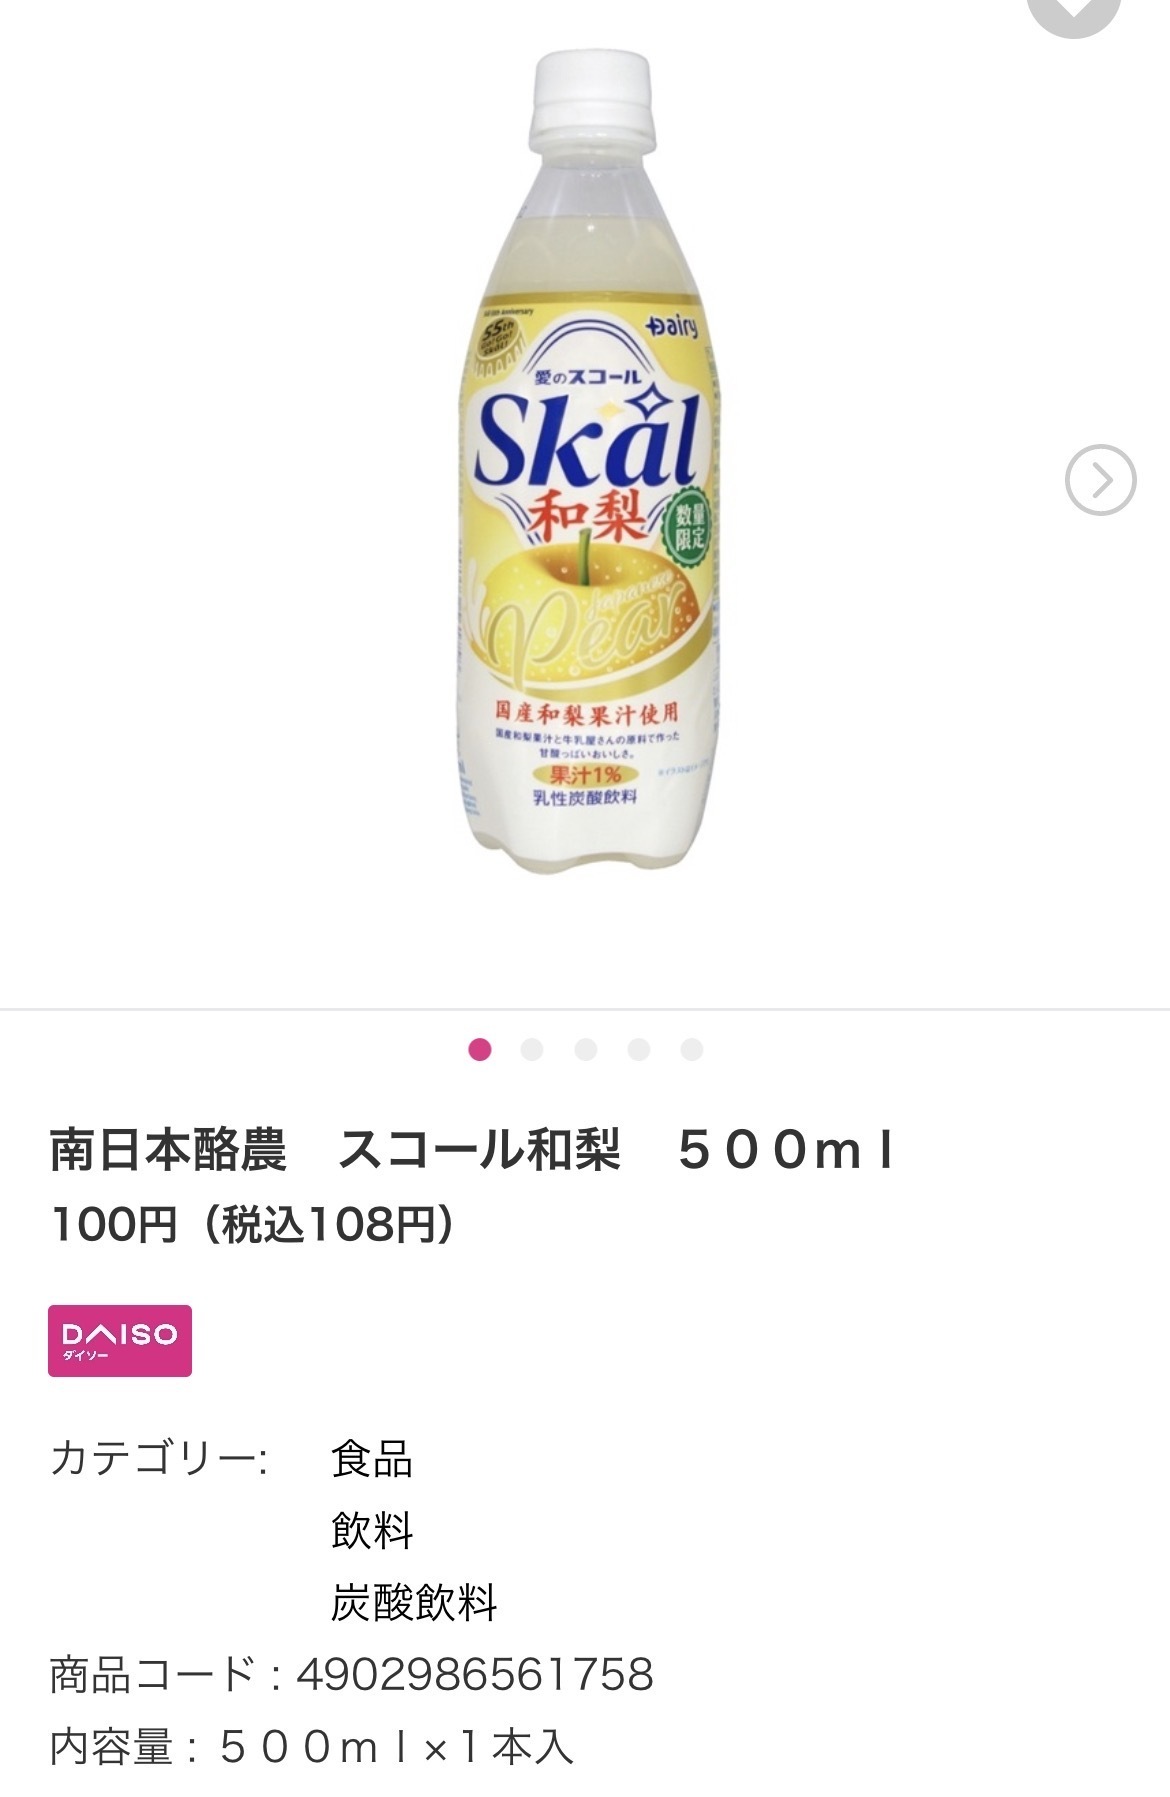The width and height of the screenshot is (1170, 1797).
Task: Open the 炭酸飲料 category link
Action: click(414, 1603)
